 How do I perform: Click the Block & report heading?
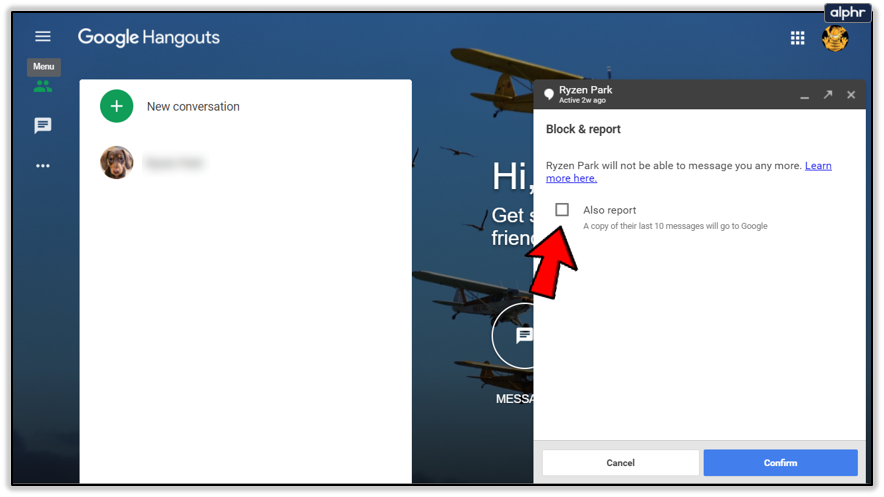tap(583, 129)
